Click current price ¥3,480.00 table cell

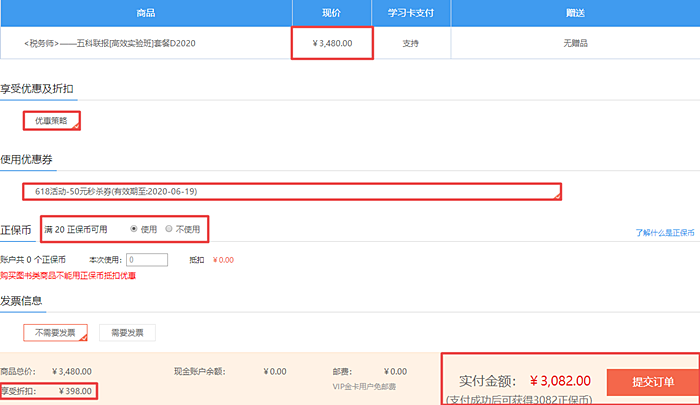click(332, 43)
